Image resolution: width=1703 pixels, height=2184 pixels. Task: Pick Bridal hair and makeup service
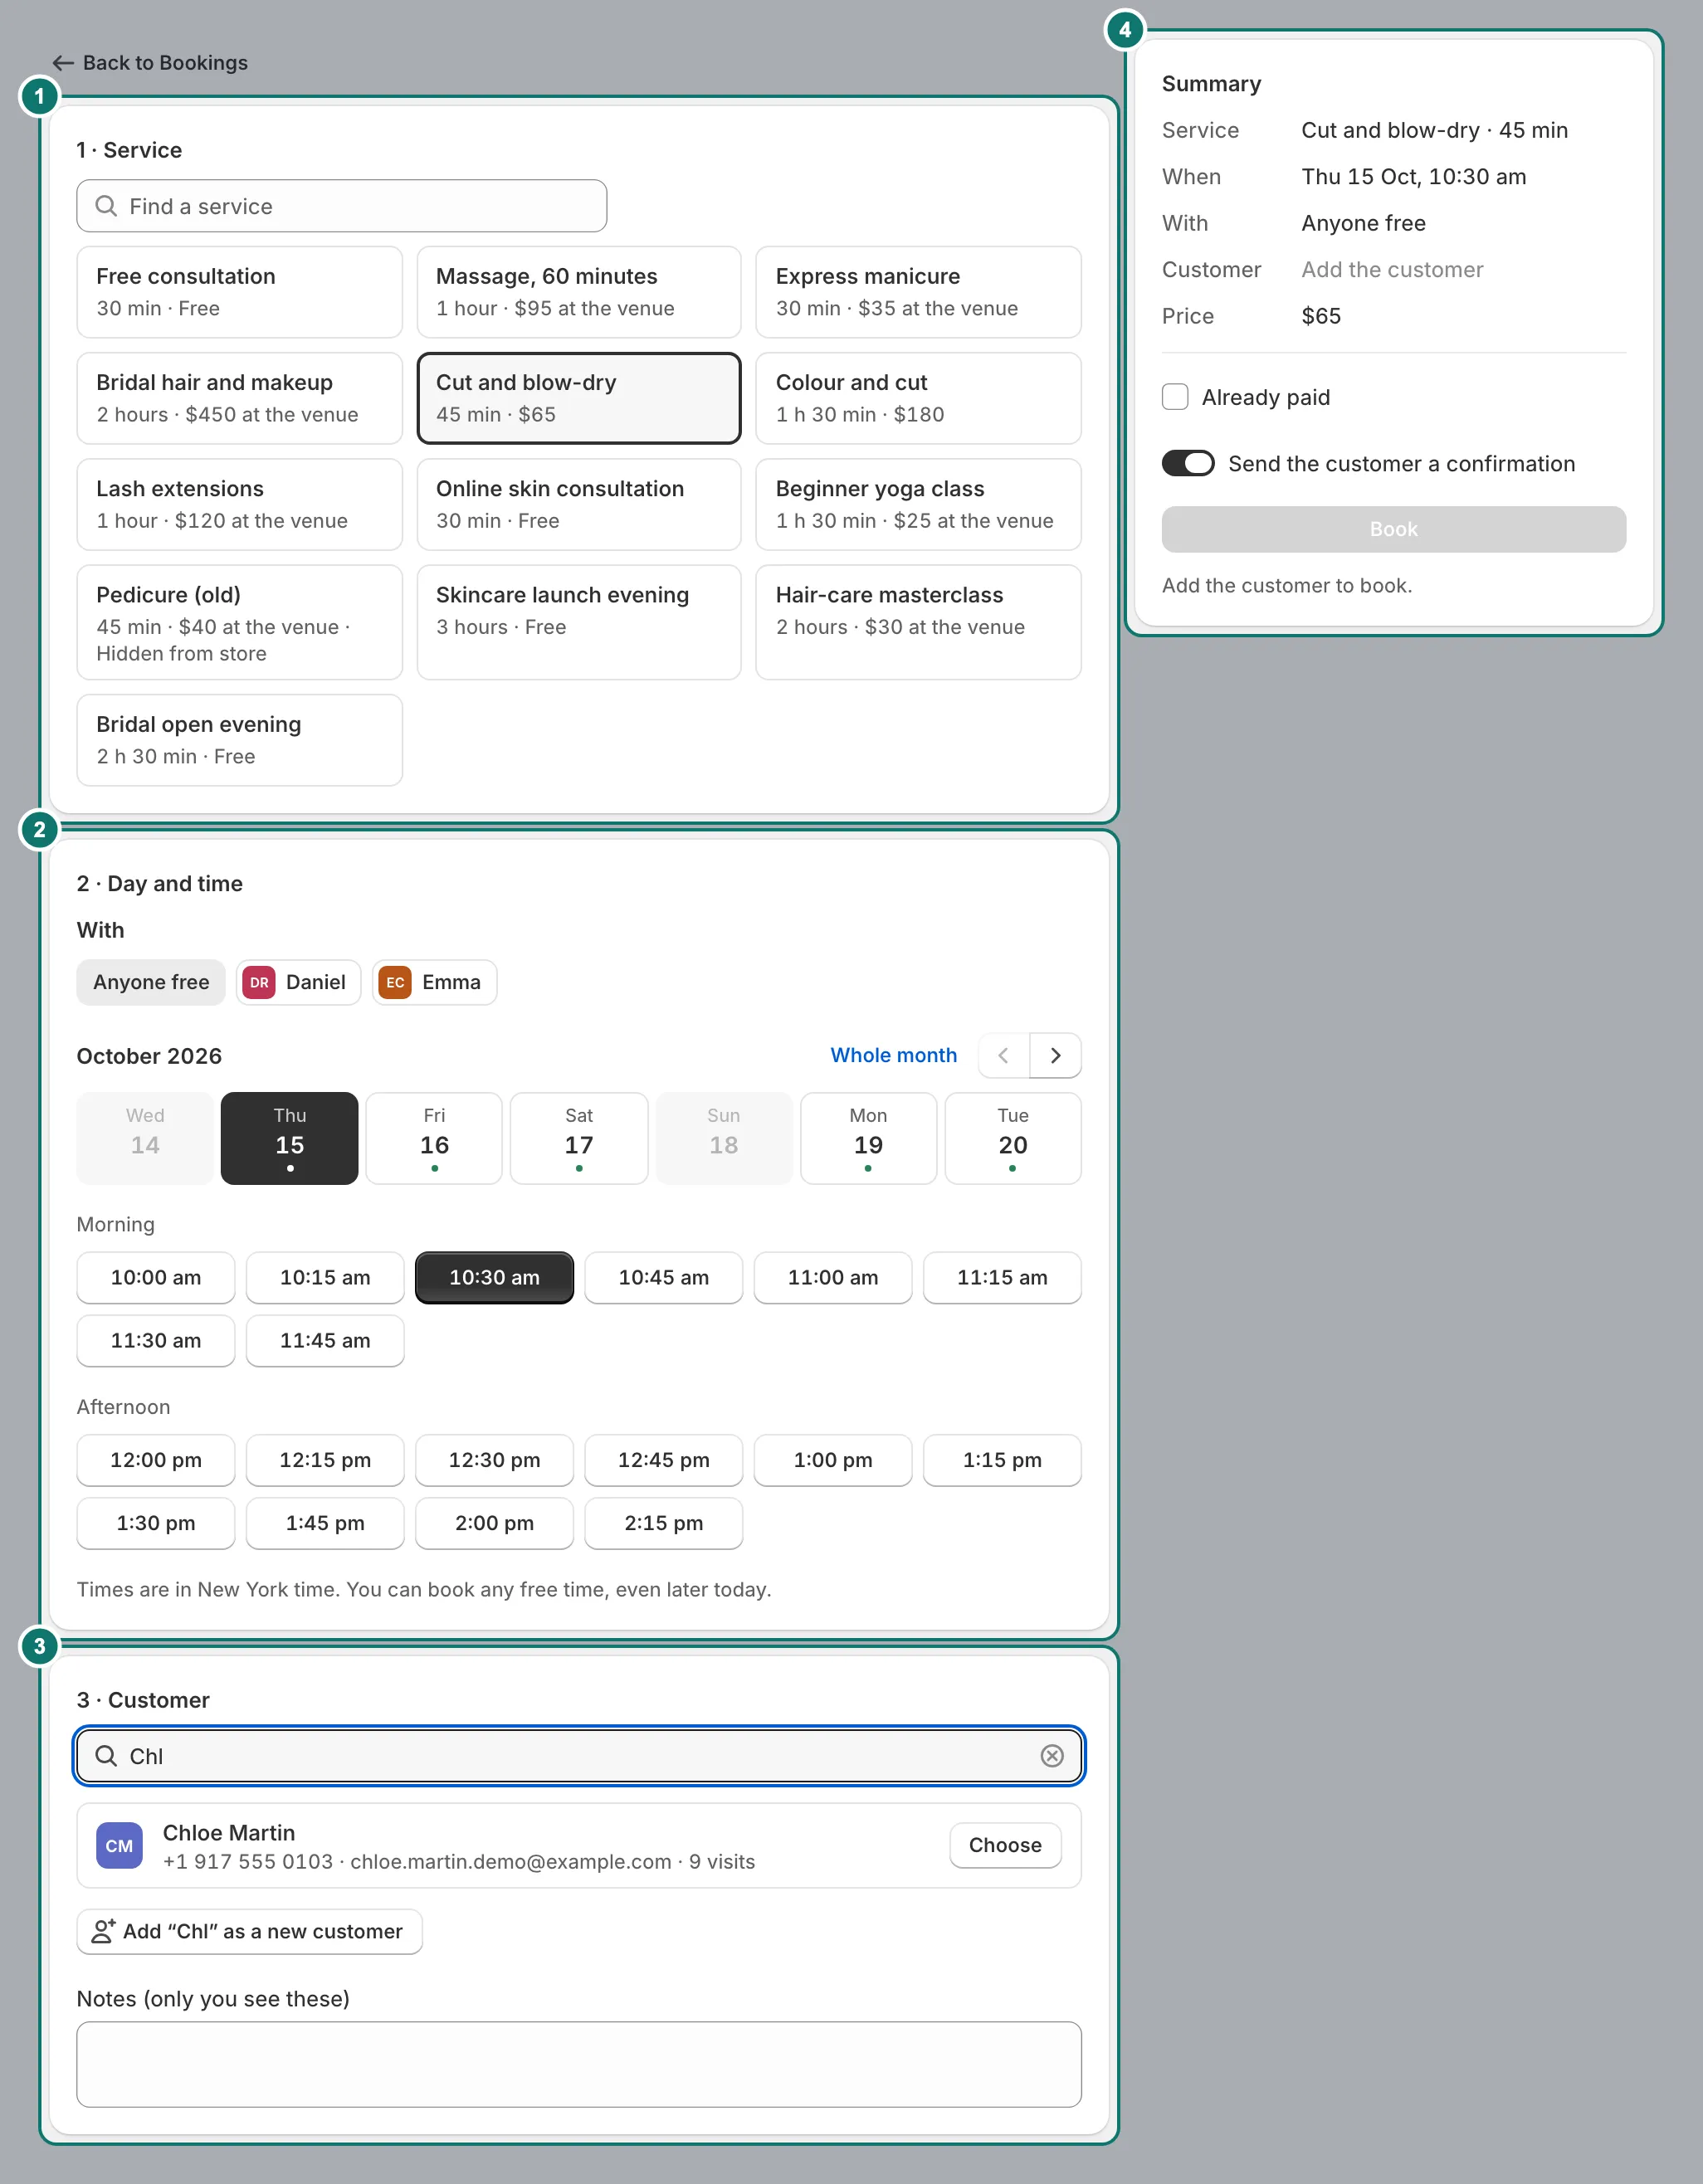tap(239, 398)
